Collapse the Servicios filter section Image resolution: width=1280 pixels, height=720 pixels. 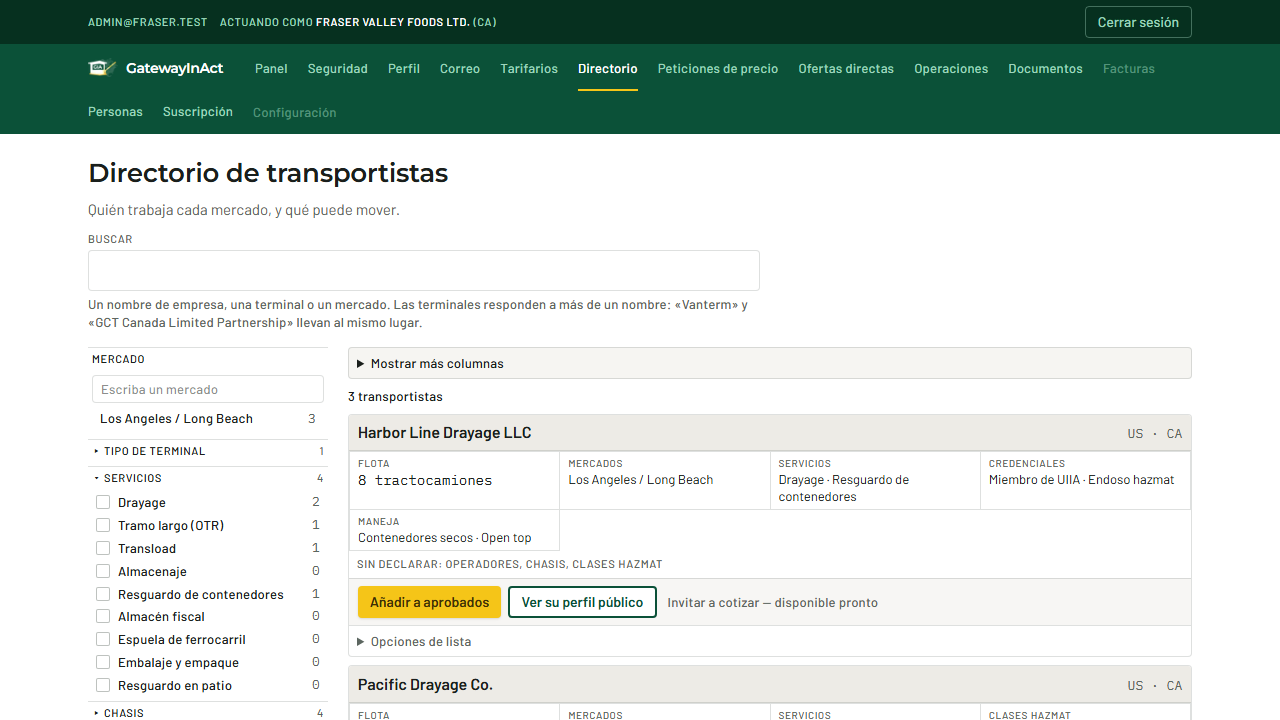(x=208, y=478)
